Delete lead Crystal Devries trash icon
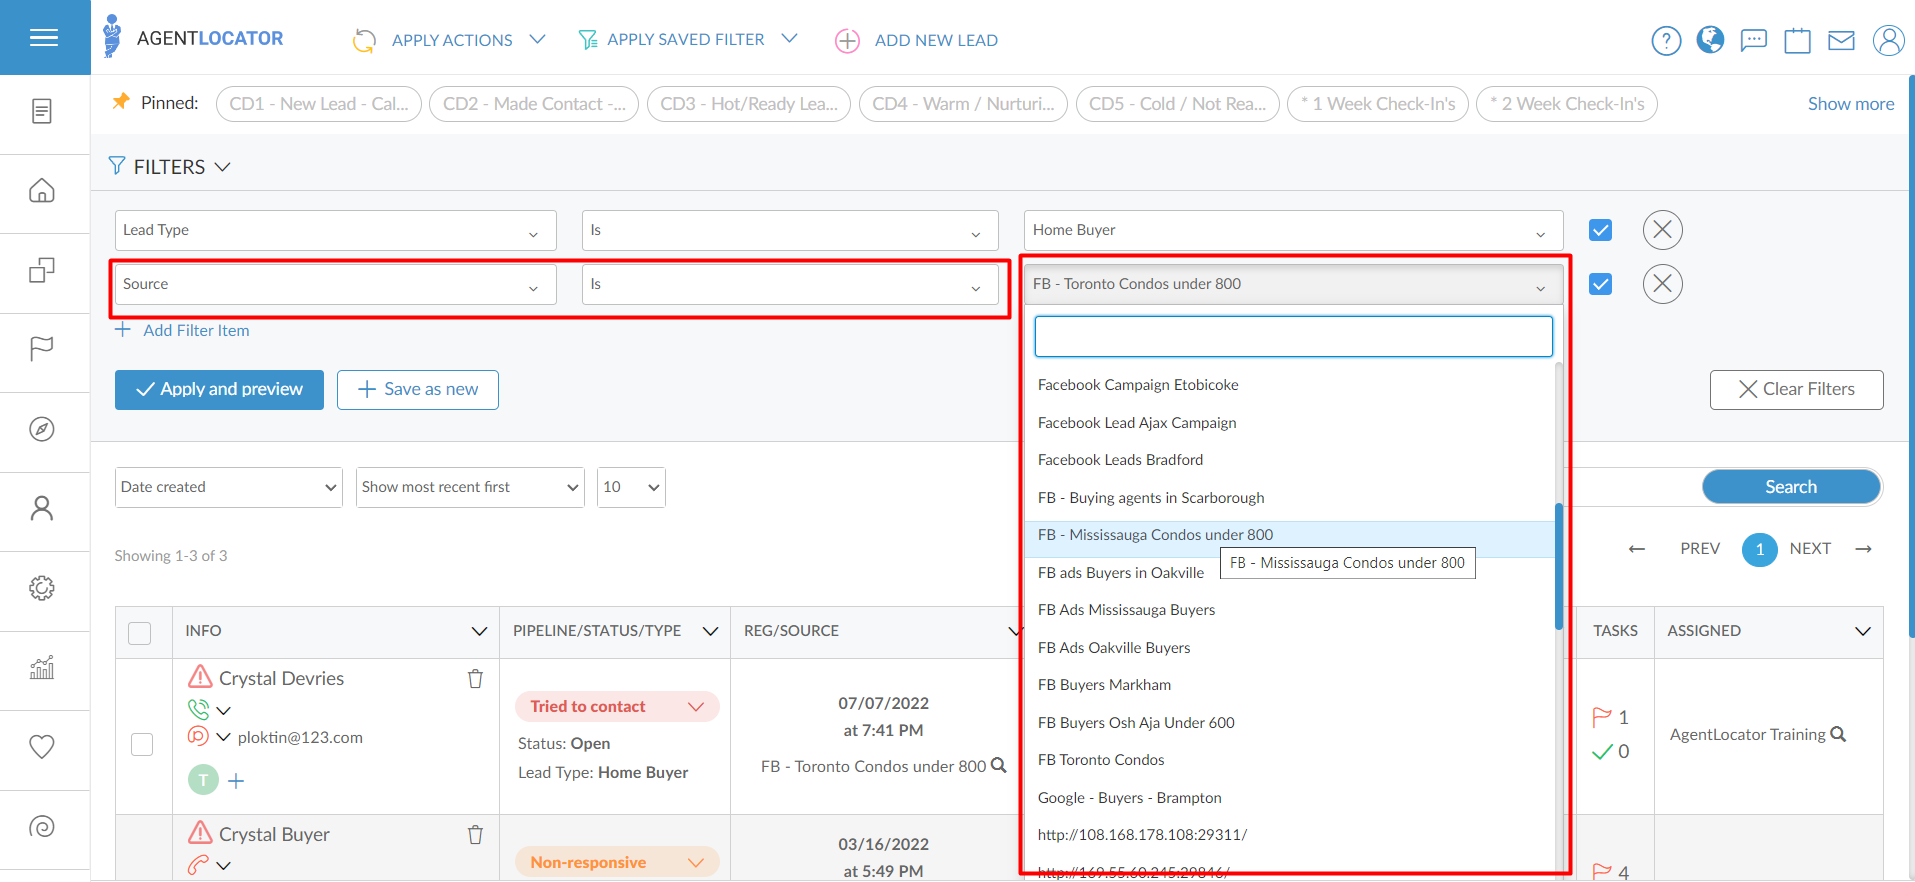The image size is (1915, 882). tap(476, 679)
